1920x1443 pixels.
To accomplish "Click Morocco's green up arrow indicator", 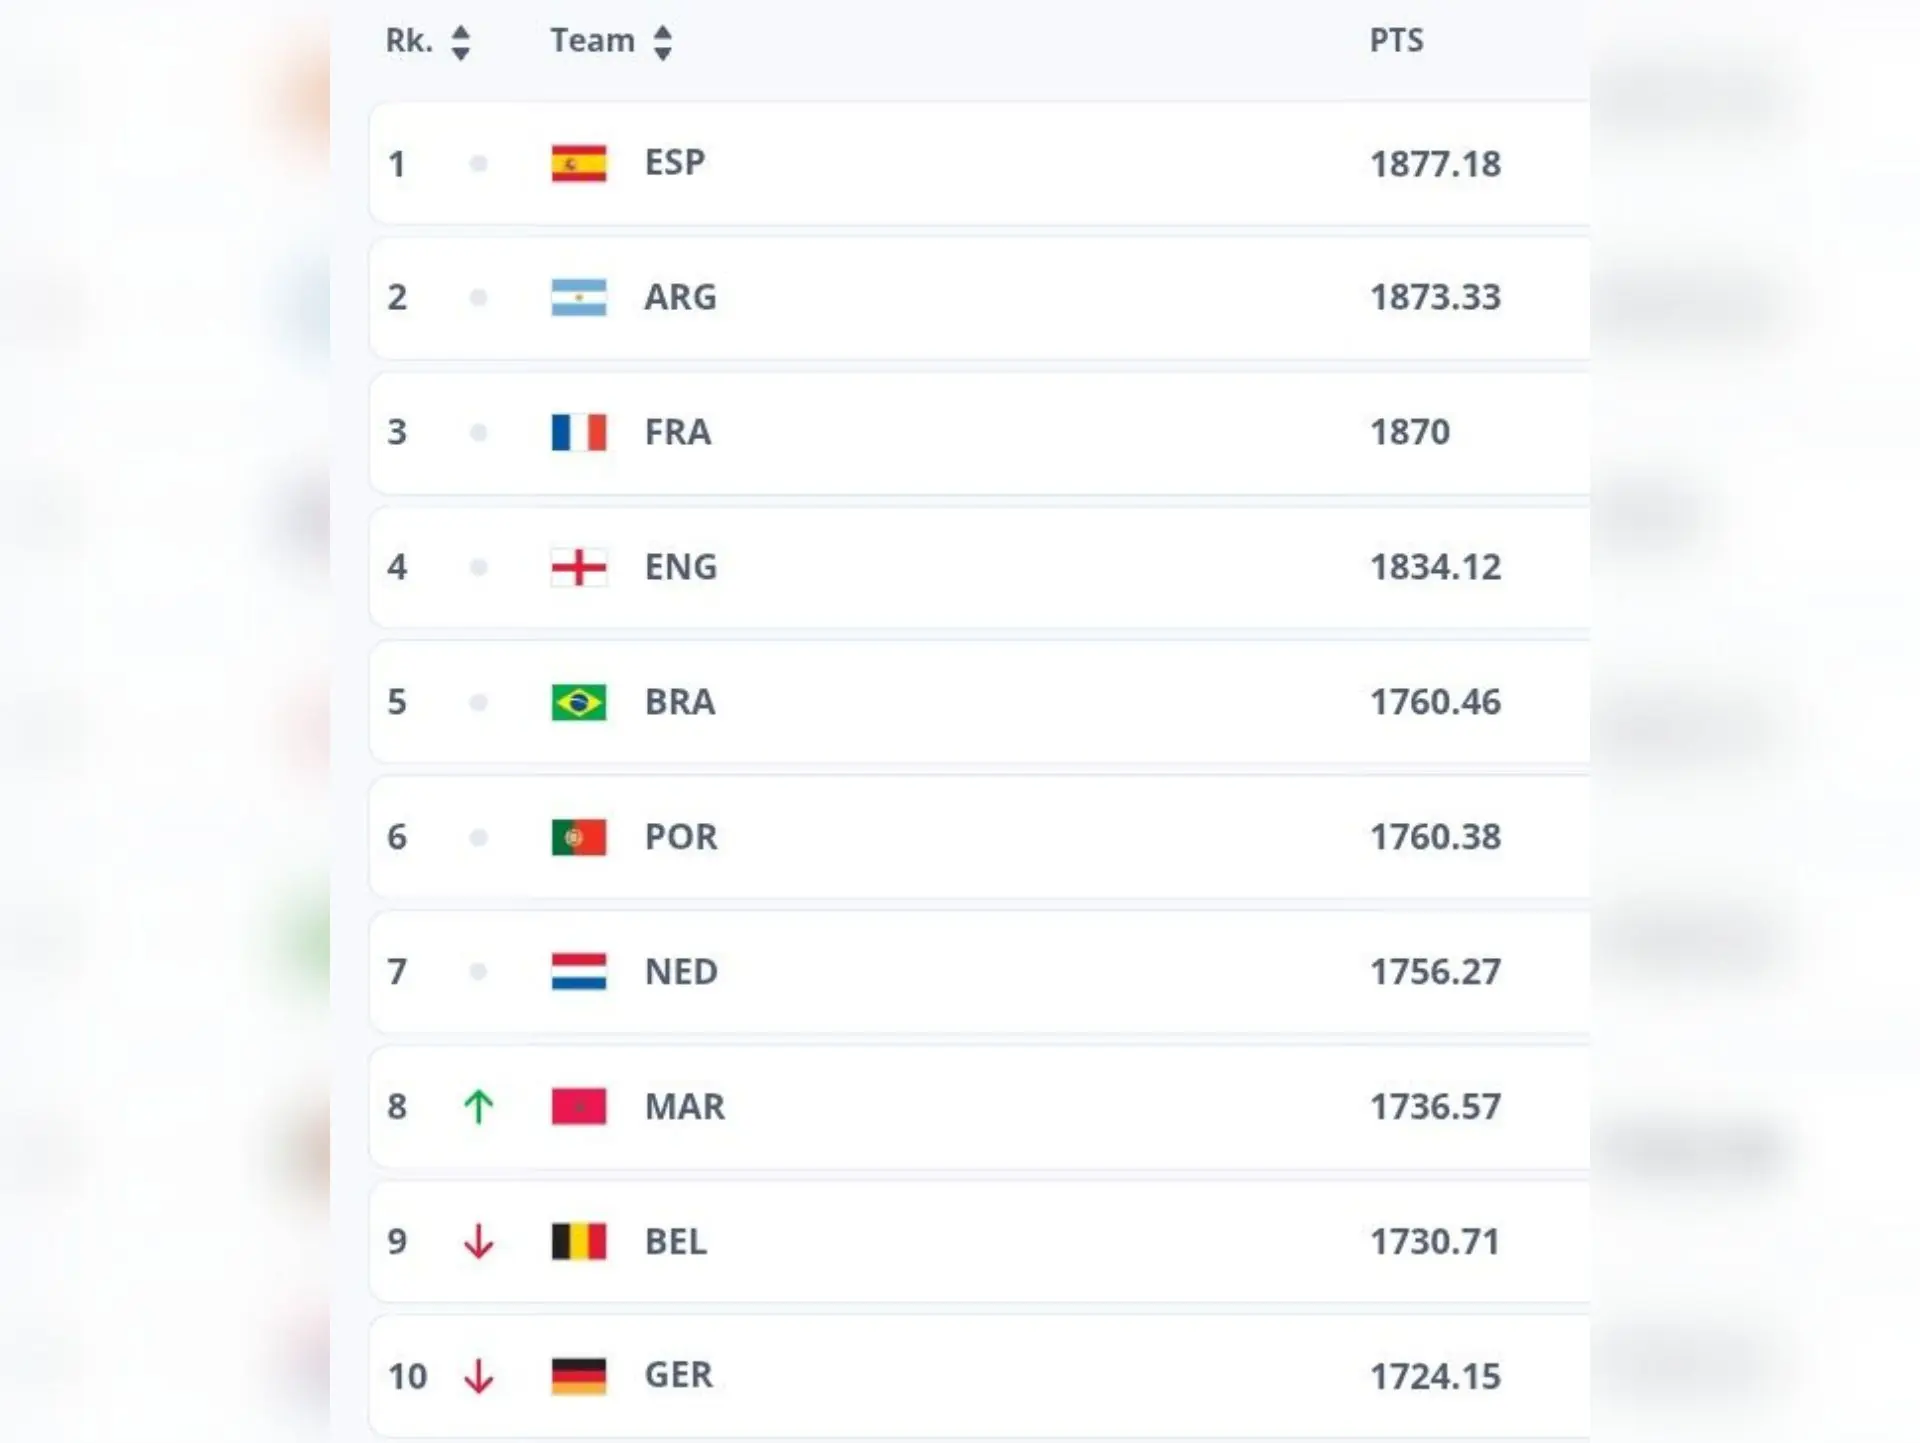I will click(x=478, y=1106).
